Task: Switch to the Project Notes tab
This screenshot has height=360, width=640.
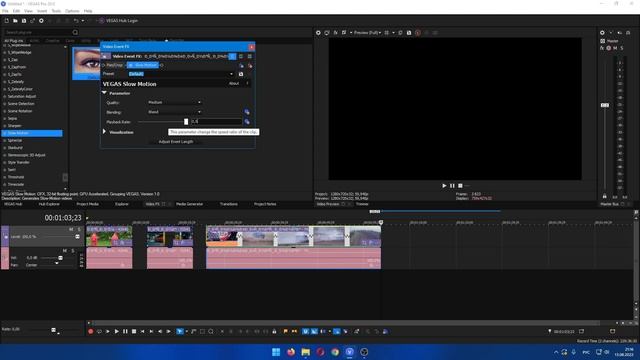Action: point(265,204)
